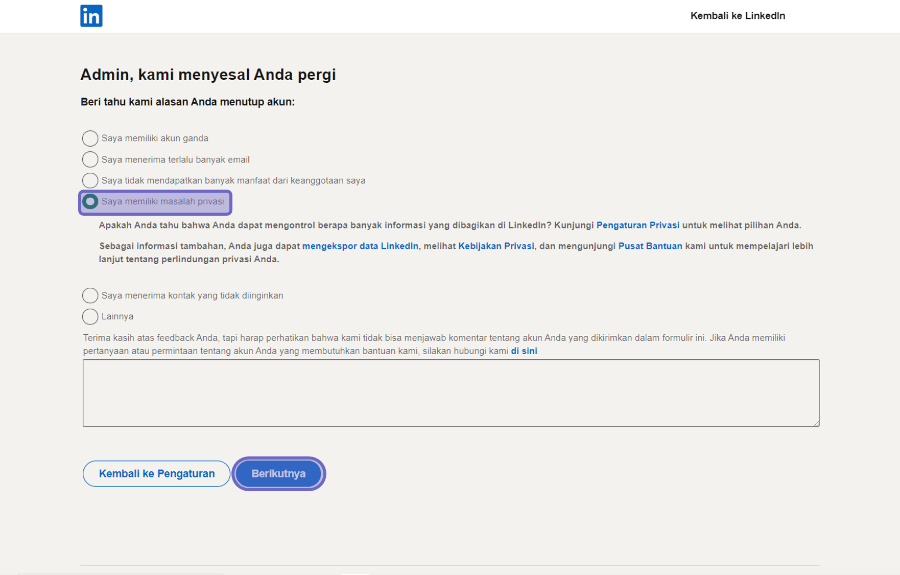Choose 'Saya menerima kontak yang tidak diinginkan'
Image resolution: width=900 pixels, height=575 pixels.
pos(90,296)
